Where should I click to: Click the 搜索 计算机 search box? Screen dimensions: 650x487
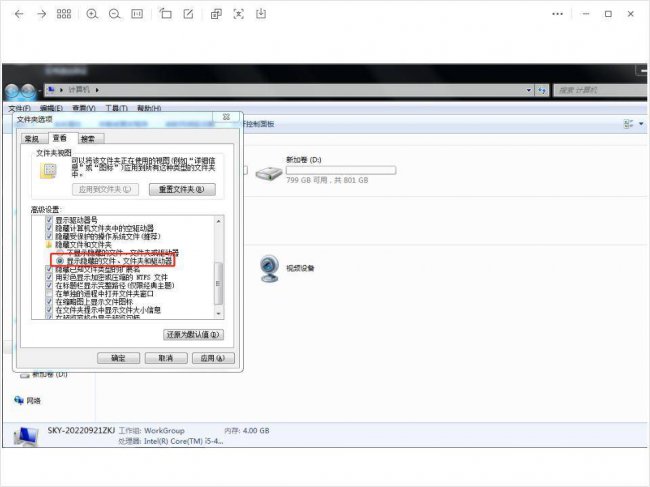pyautogui.click(x=600, y=90)
